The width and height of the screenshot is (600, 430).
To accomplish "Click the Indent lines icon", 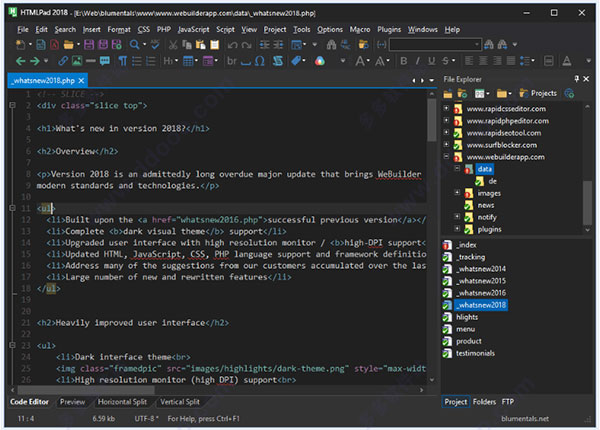I will tap(264, 45).
